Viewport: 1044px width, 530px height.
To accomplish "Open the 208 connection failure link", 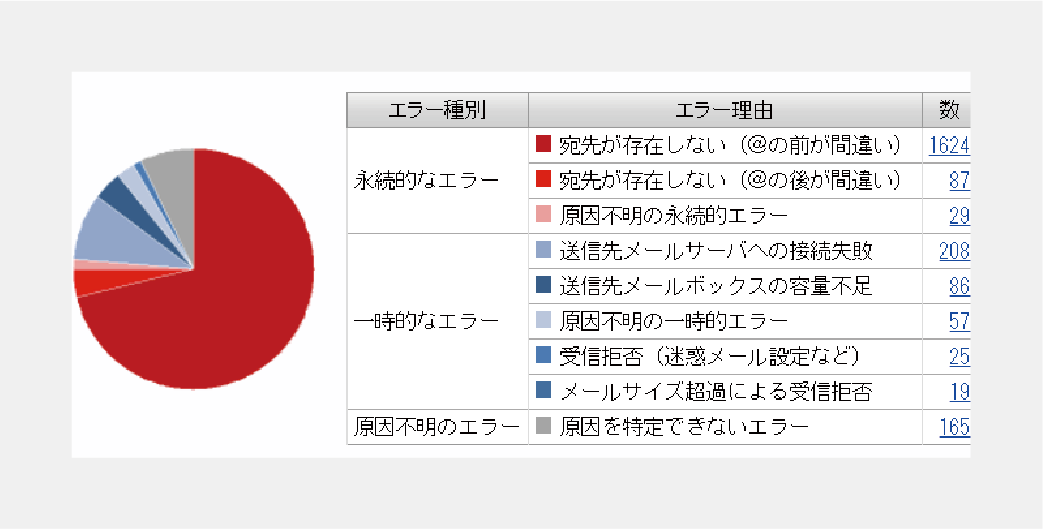I will (954, 251).
